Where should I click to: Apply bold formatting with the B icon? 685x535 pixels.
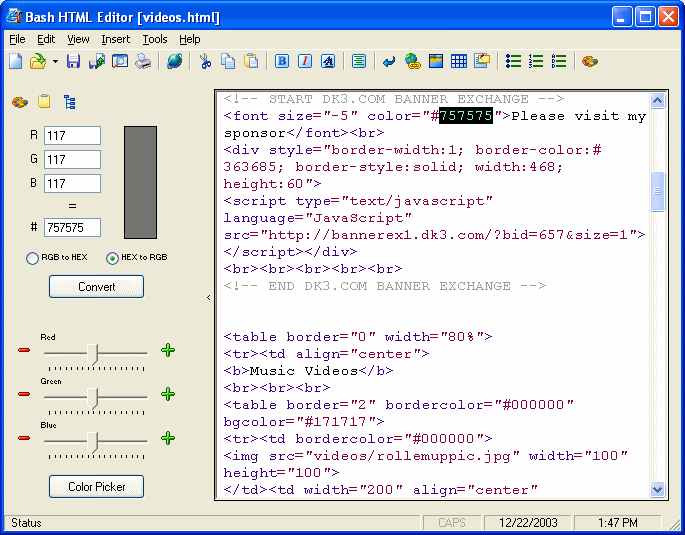[x=282, y=62]
